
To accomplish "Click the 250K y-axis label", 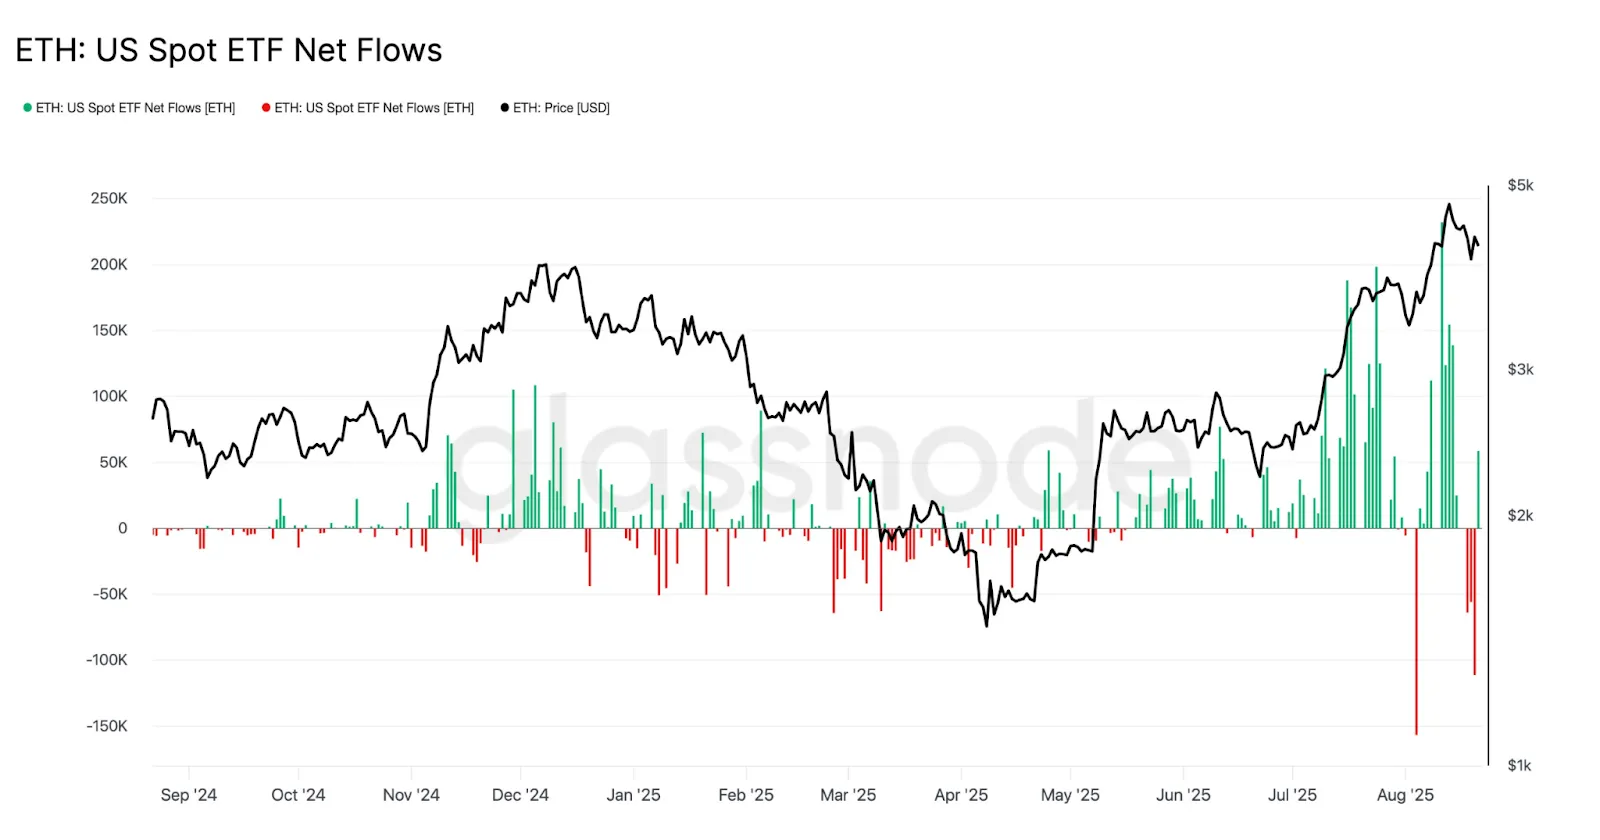I will coord(109,198).
